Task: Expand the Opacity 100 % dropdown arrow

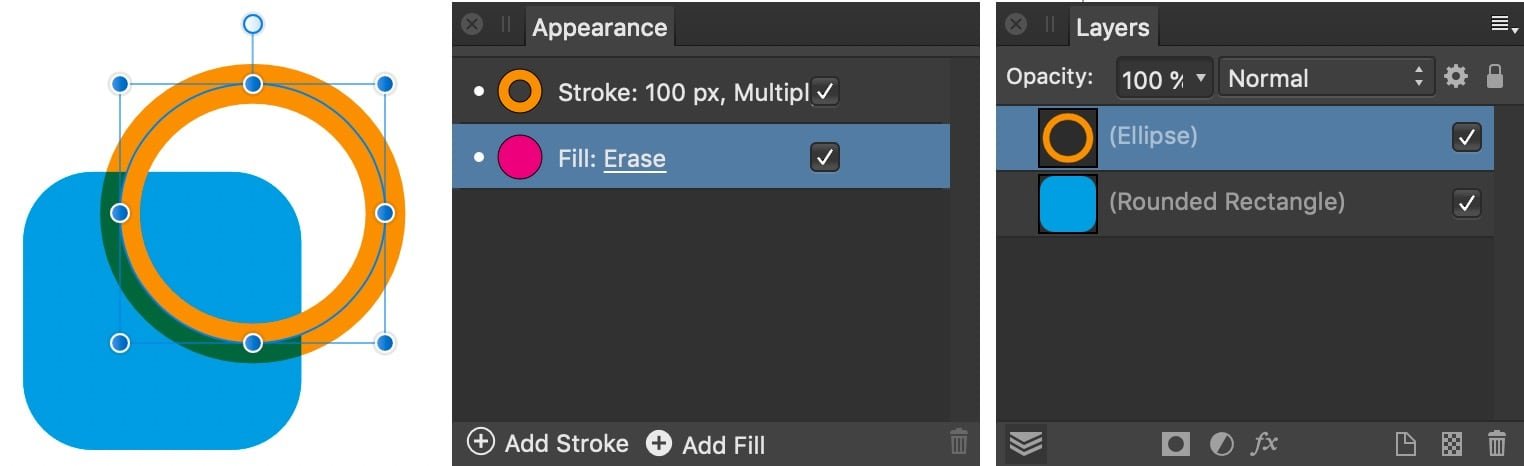Action: [1200, 78]
